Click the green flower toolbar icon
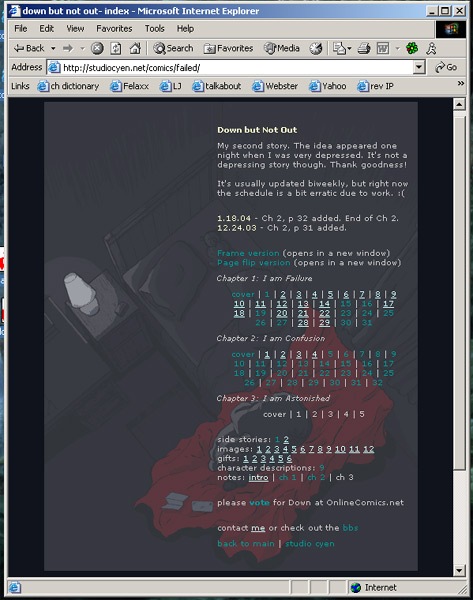Screen dimensions: 473x600 tap(412, 48)
